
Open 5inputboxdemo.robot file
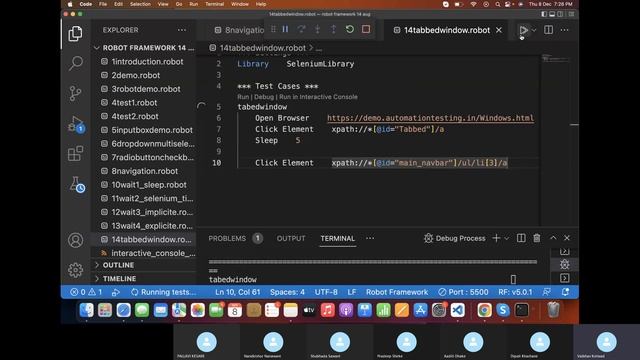coord(152,130)
